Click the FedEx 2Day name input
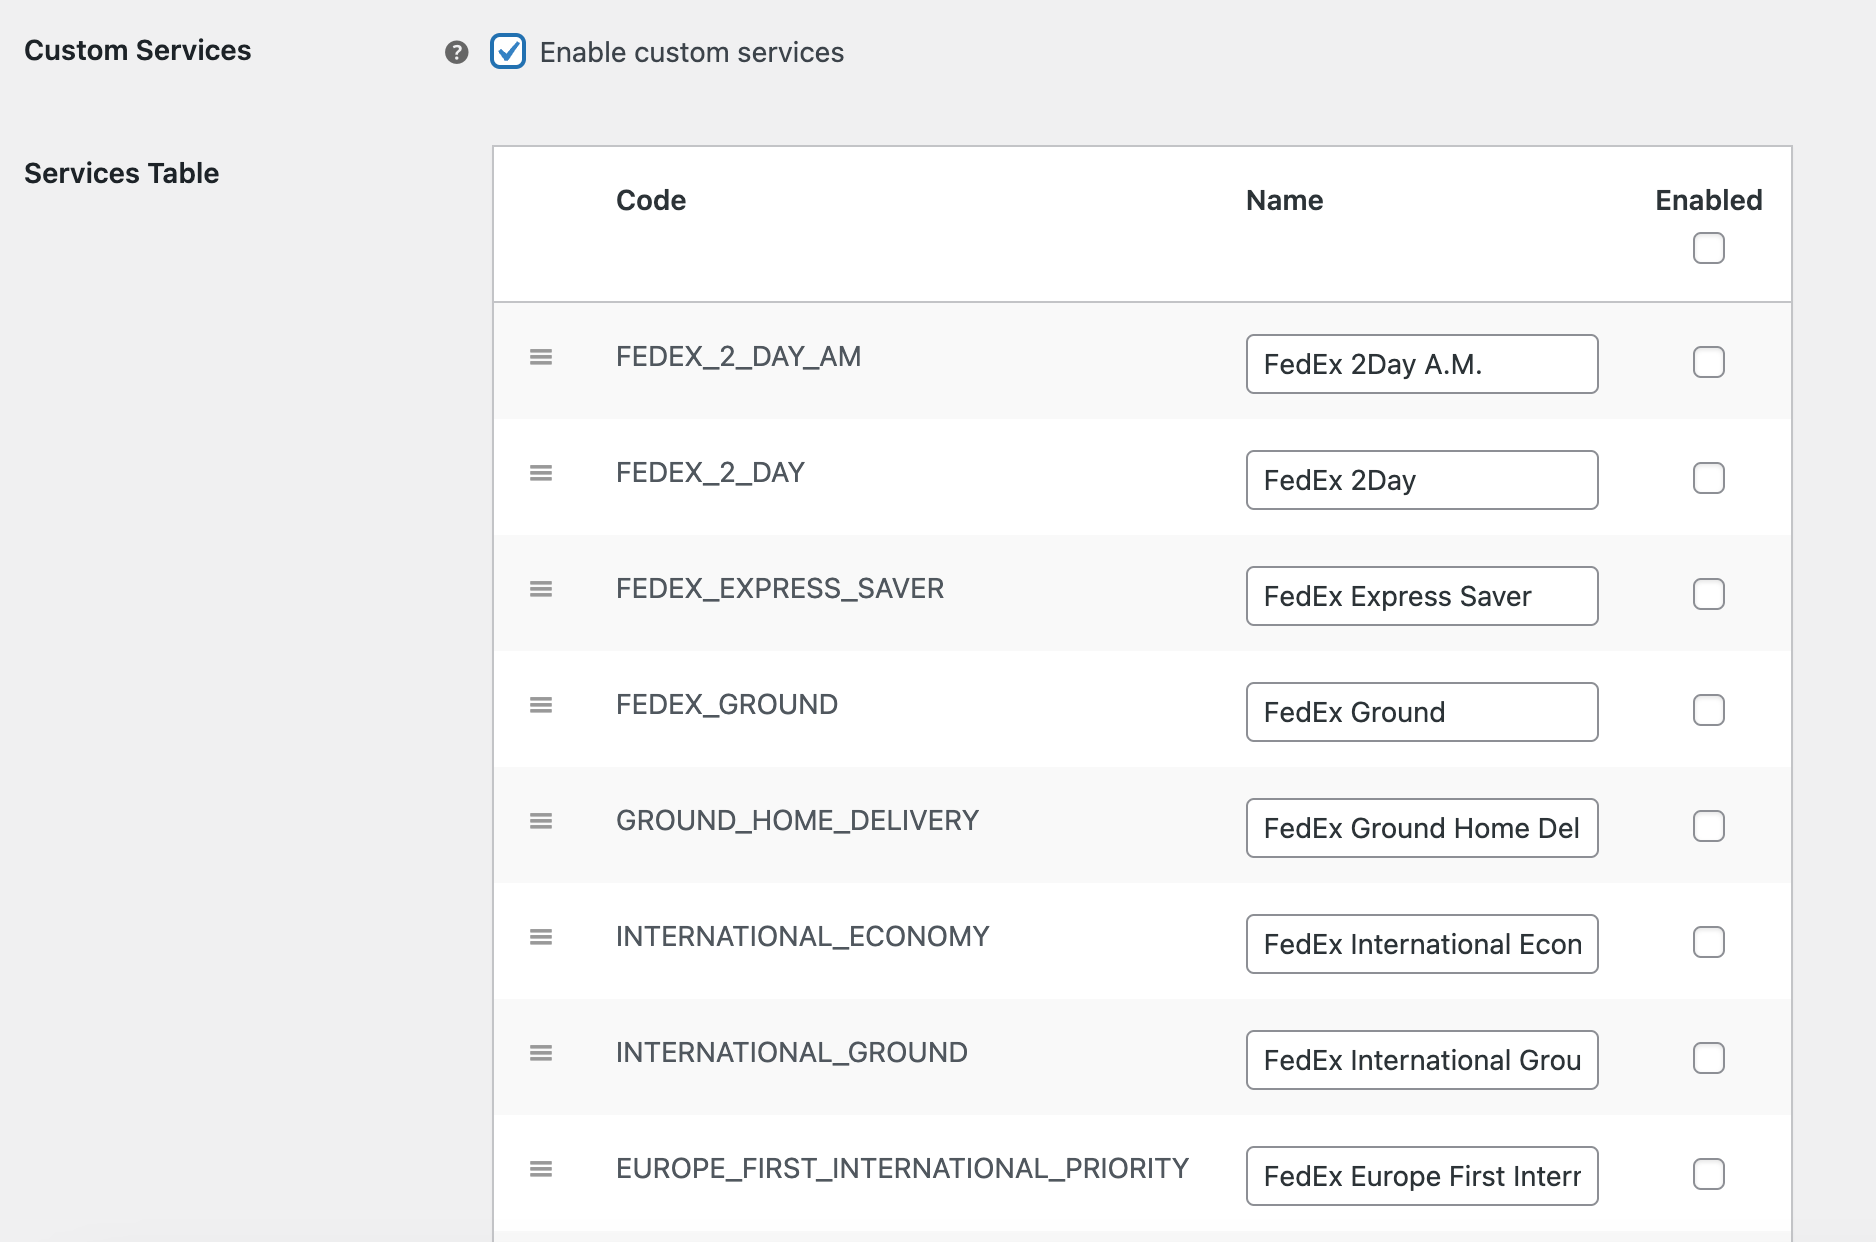Screen dimensions: 1876x1242 [x=1422, y=480]
